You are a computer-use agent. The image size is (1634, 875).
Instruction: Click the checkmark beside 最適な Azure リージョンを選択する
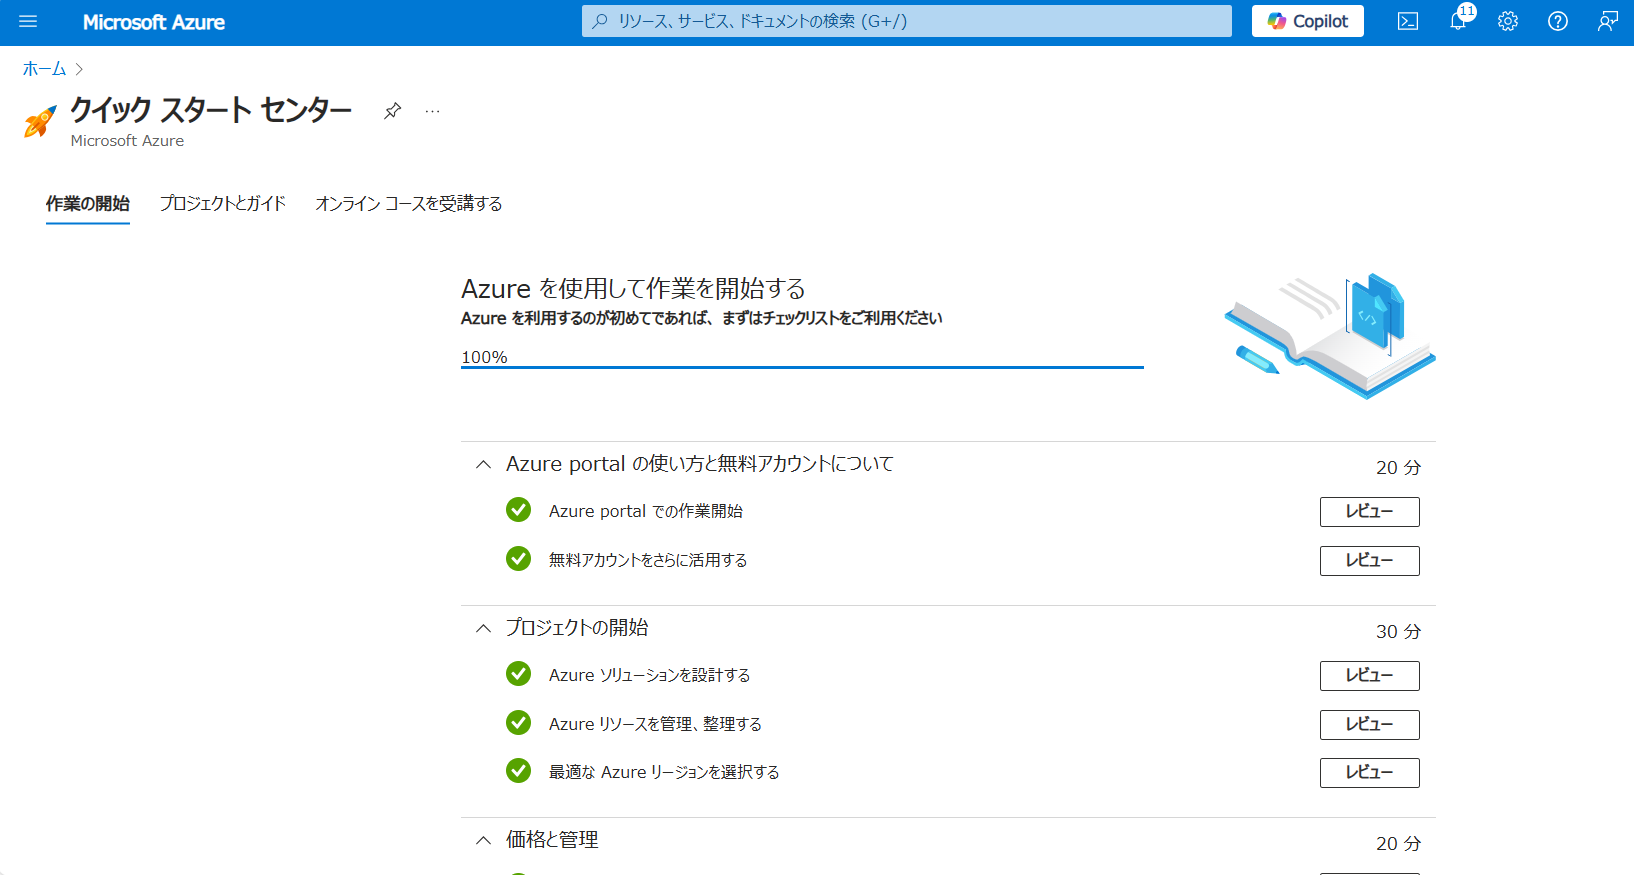click(518, 771)
